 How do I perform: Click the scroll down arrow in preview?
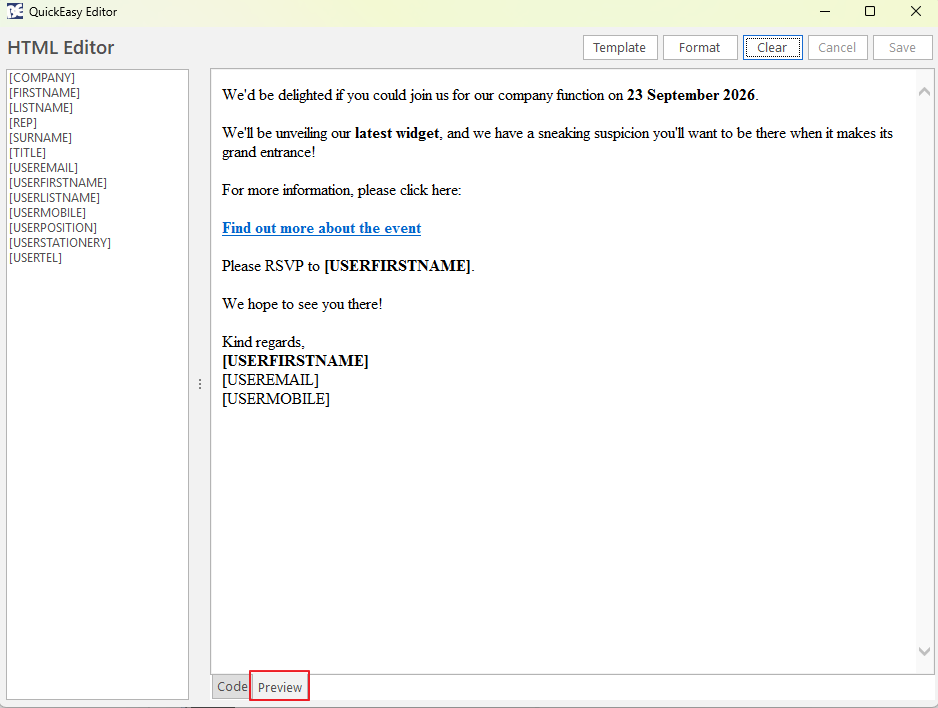click(924, 651)
